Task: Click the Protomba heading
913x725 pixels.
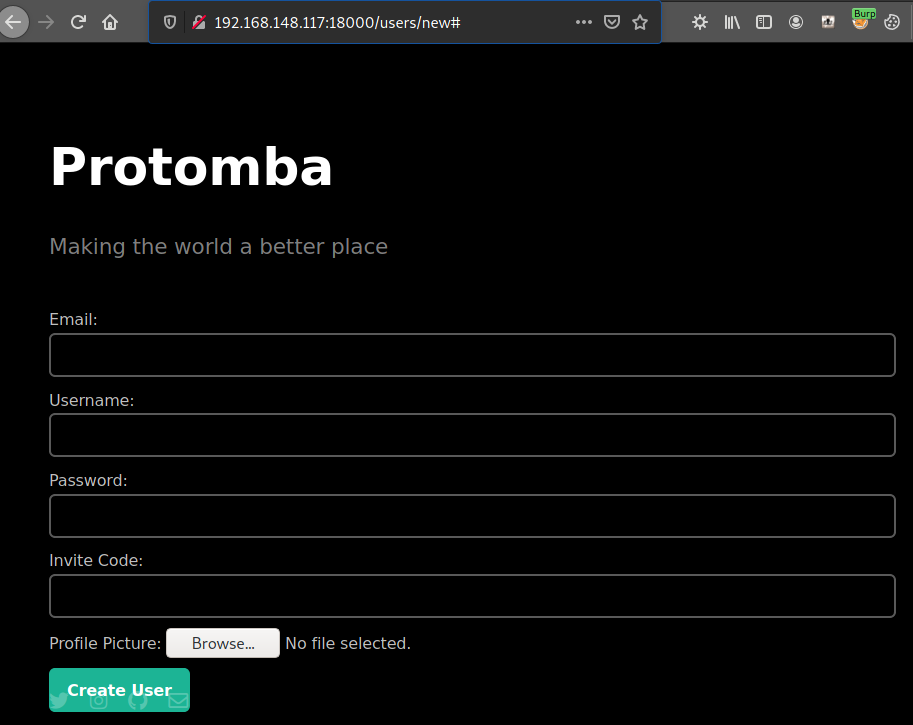Action: [x=191, y=167]
